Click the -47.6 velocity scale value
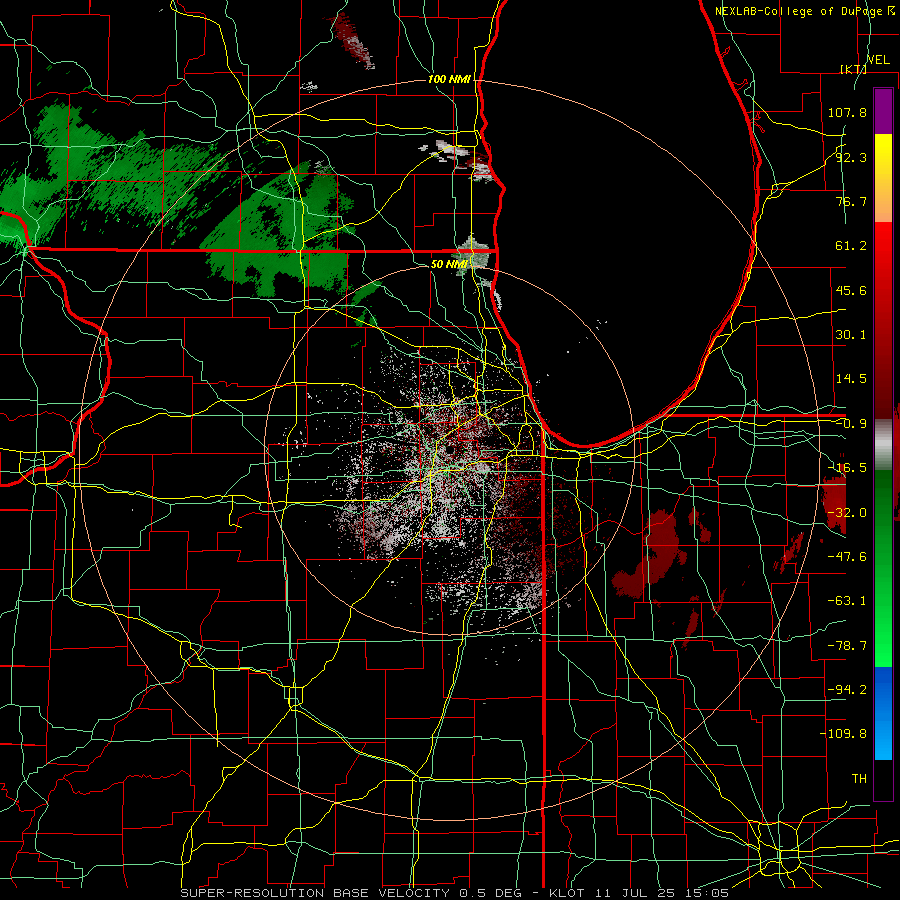 [847, 557]
